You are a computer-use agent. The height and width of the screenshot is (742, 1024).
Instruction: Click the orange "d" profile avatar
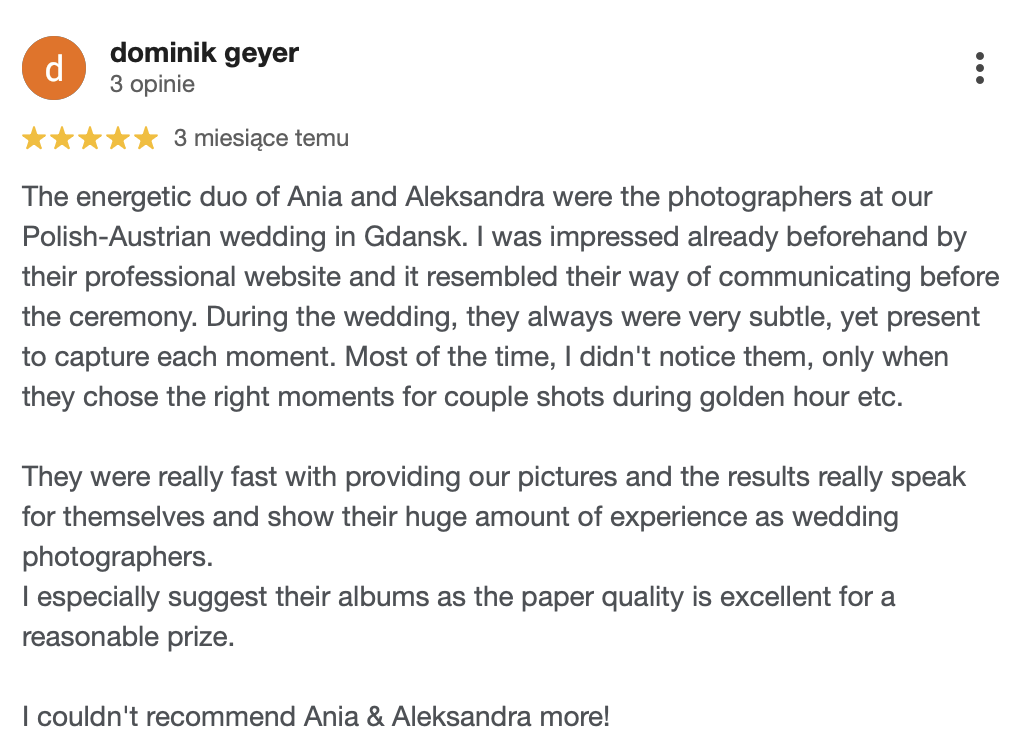pyautogui.click(x=54, y=68)
